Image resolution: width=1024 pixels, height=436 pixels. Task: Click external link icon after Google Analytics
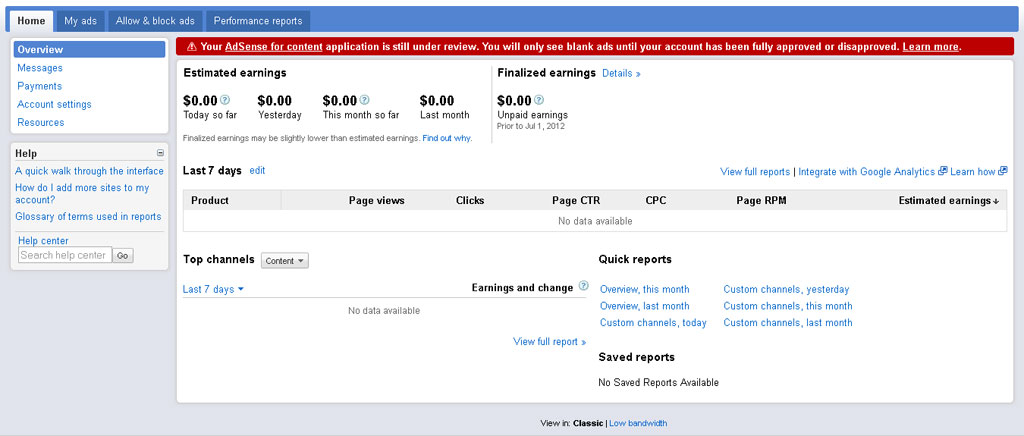click(942, 171)
